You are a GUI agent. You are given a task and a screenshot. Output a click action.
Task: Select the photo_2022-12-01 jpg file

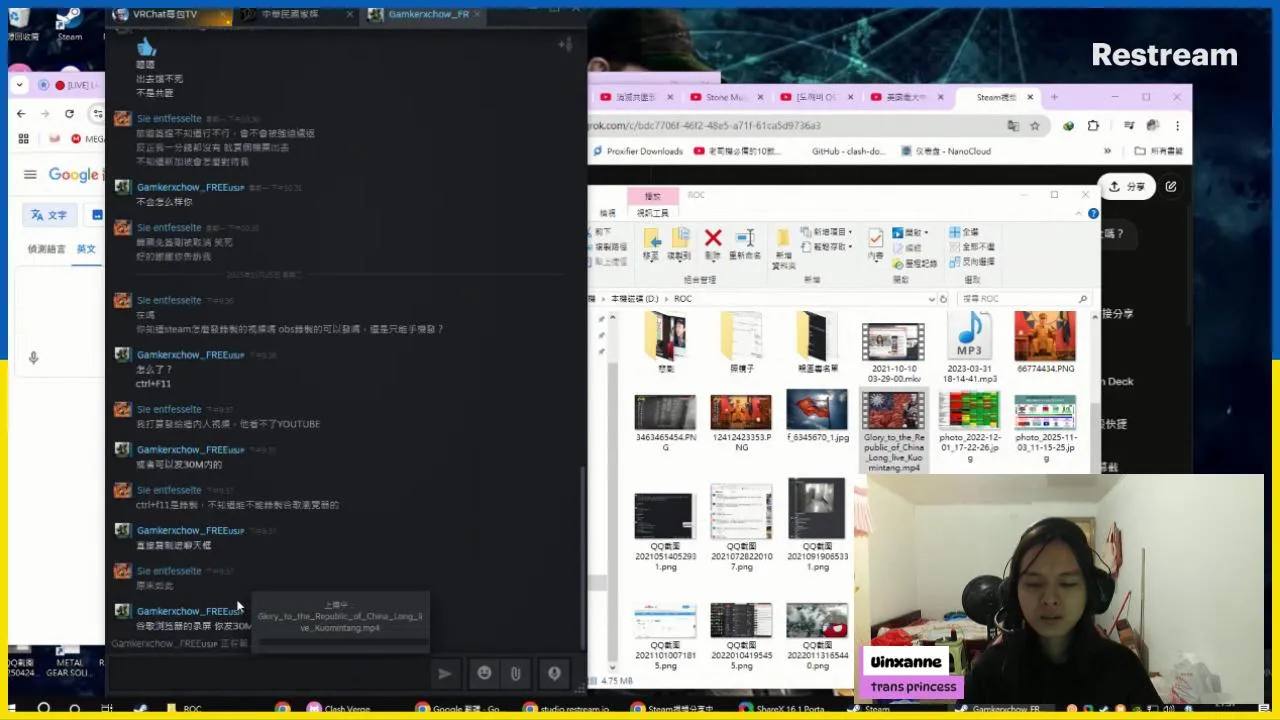coord(969,428)
